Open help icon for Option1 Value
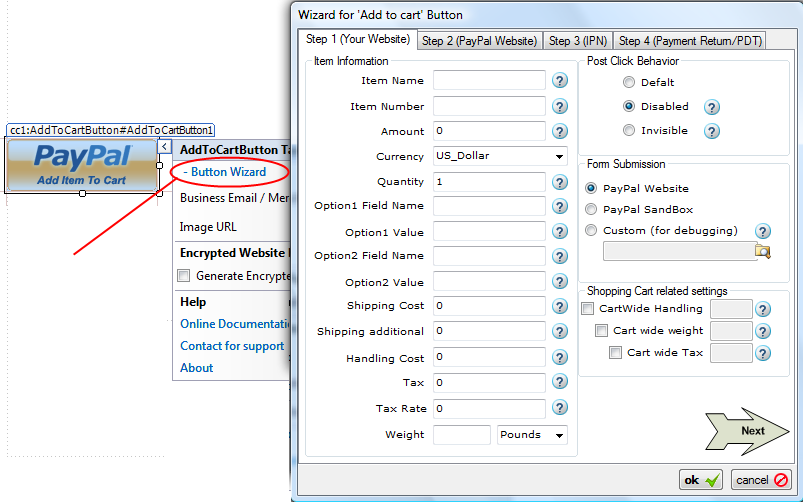 pos(560,232)
